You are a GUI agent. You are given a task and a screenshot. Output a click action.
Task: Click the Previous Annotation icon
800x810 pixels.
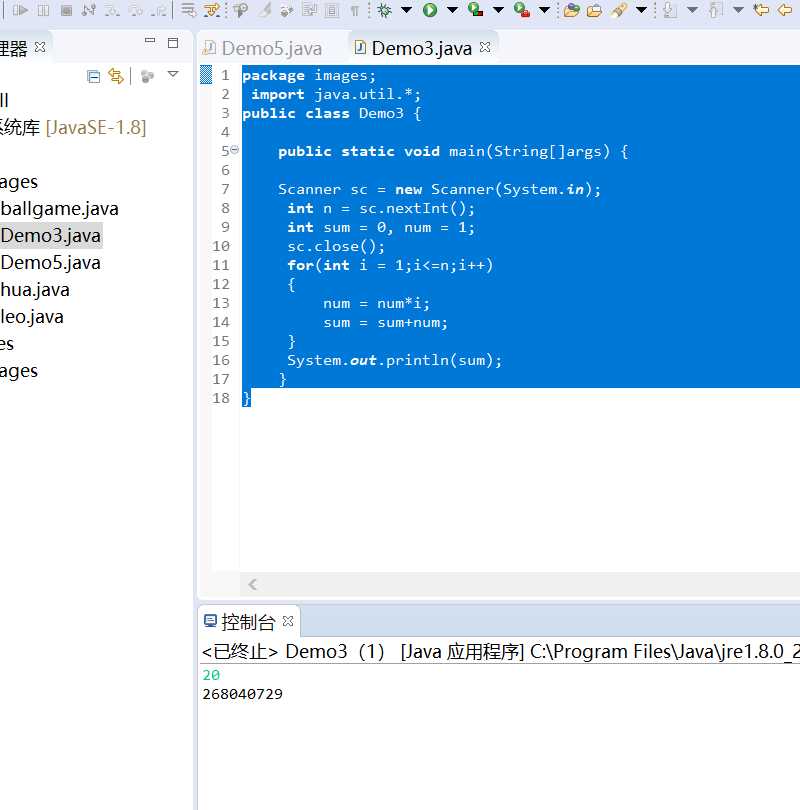[716, 10]
